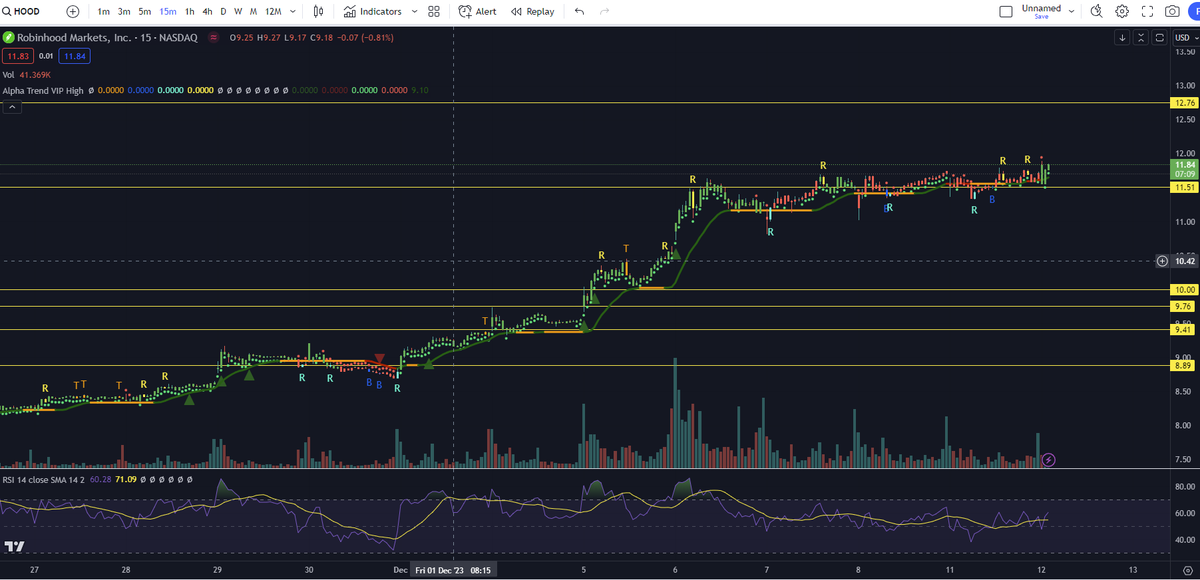
Task: Enter fullscreen mode
Action: click(1147, 11)
